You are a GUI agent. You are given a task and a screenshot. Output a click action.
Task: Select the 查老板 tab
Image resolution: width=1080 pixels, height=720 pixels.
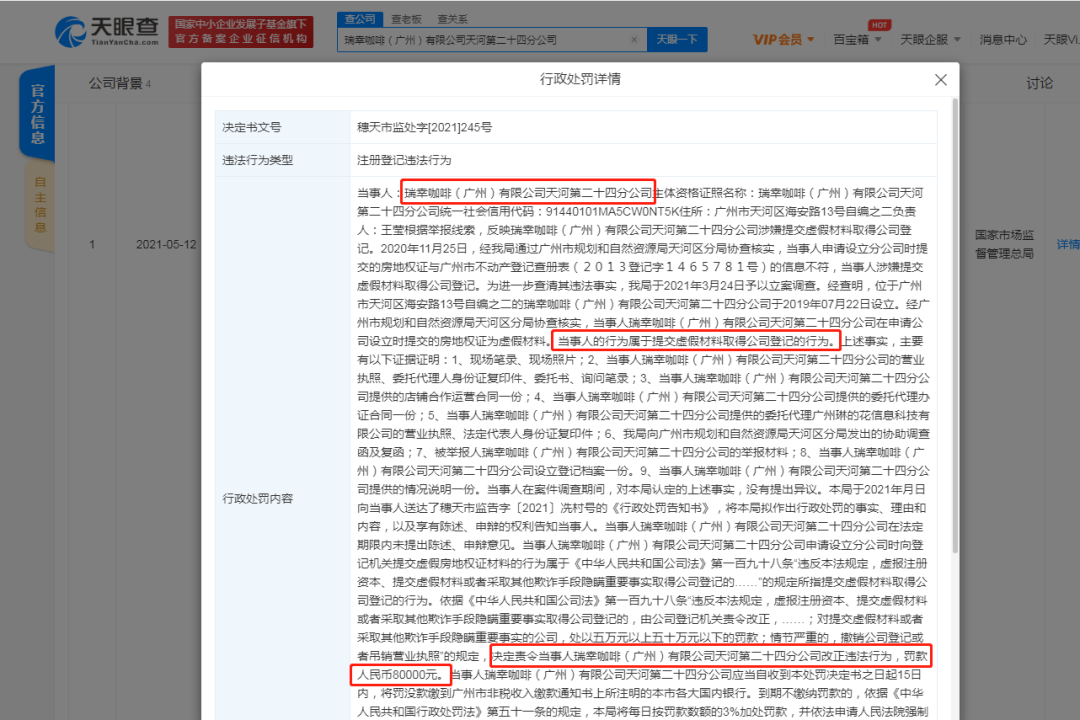point(406,19)
